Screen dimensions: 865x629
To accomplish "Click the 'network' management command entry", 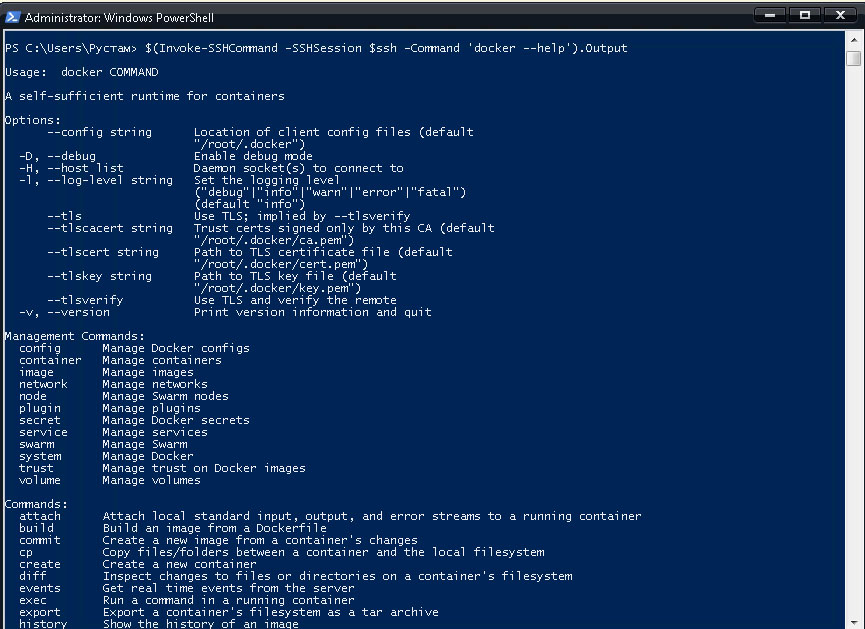I will (43, 383).
